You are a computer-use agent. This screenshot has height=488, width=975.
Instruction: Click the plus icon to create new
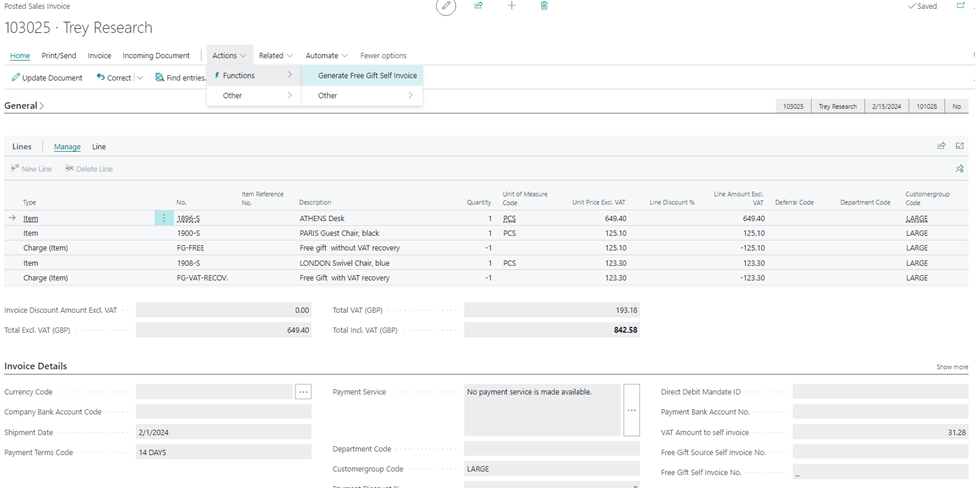(512, 6)
